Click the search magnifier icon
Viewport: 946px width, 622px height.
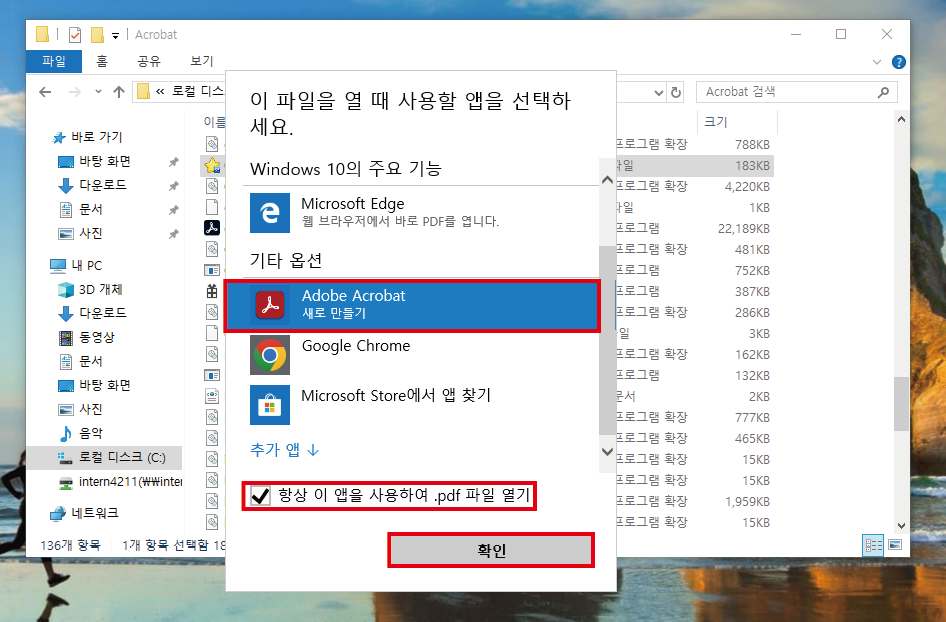click(x=883, y=92)
